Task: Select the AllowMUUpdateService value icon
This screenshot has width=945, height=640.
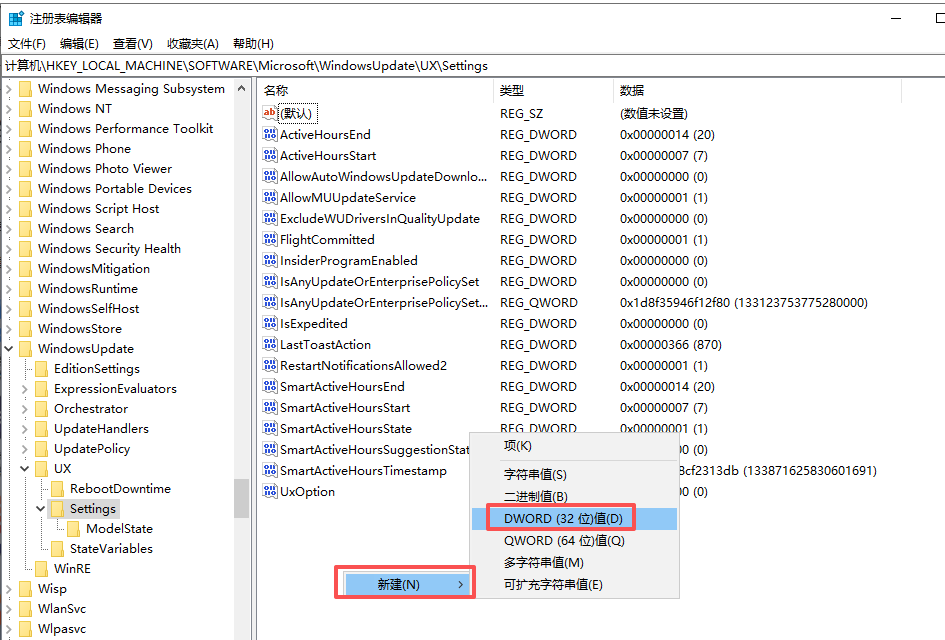Action: 269,198
